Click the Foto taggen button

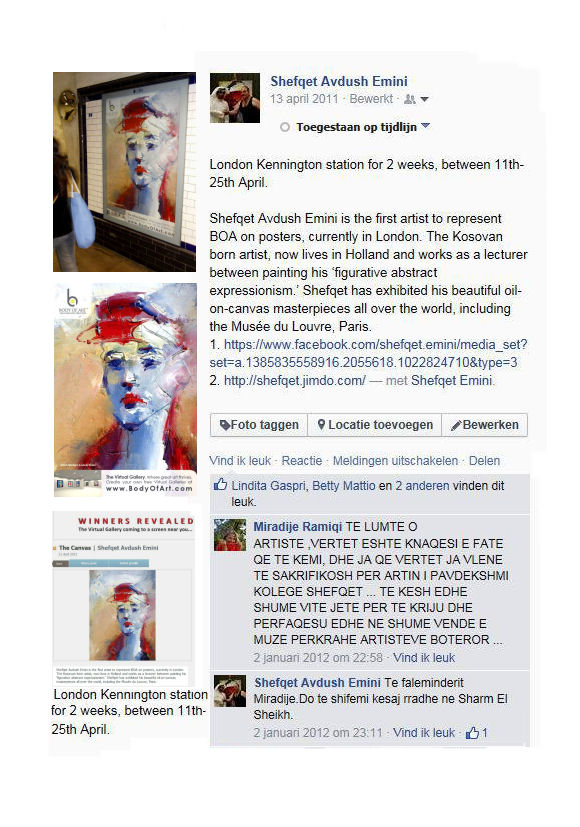click(x=259, y=425)
